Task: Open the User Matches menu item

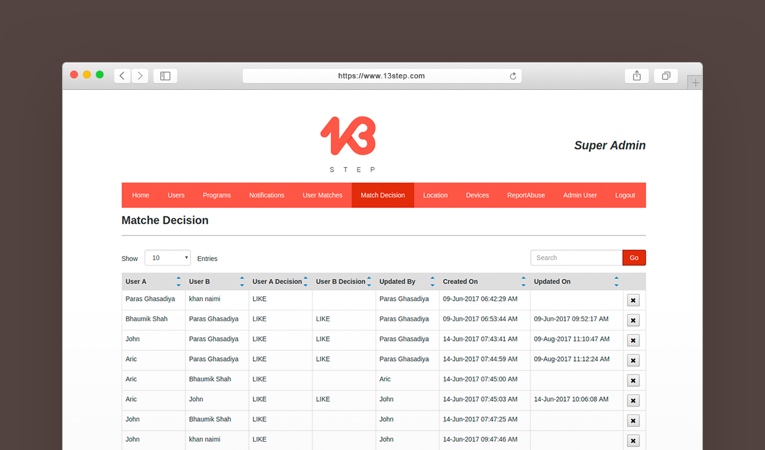Action: (x=322, y=195)
